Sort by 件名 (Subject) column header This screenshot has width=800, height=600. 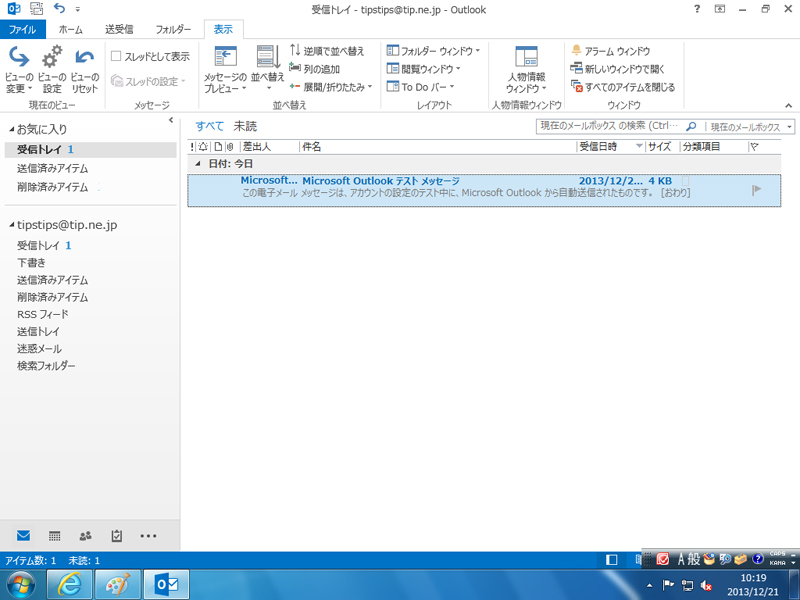click(x=438, y=147)
